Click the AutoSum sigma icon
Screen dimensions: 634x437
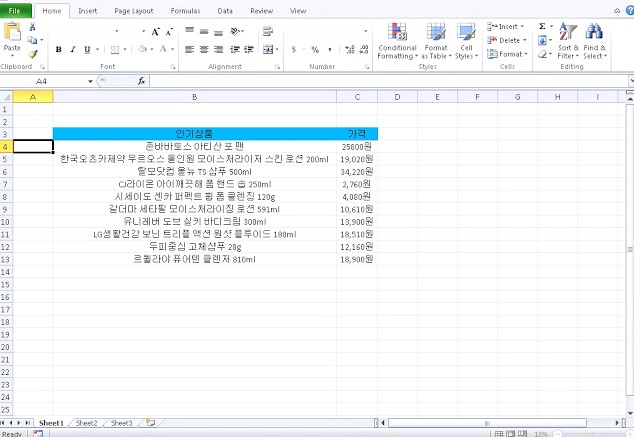[x=543, y=26]
